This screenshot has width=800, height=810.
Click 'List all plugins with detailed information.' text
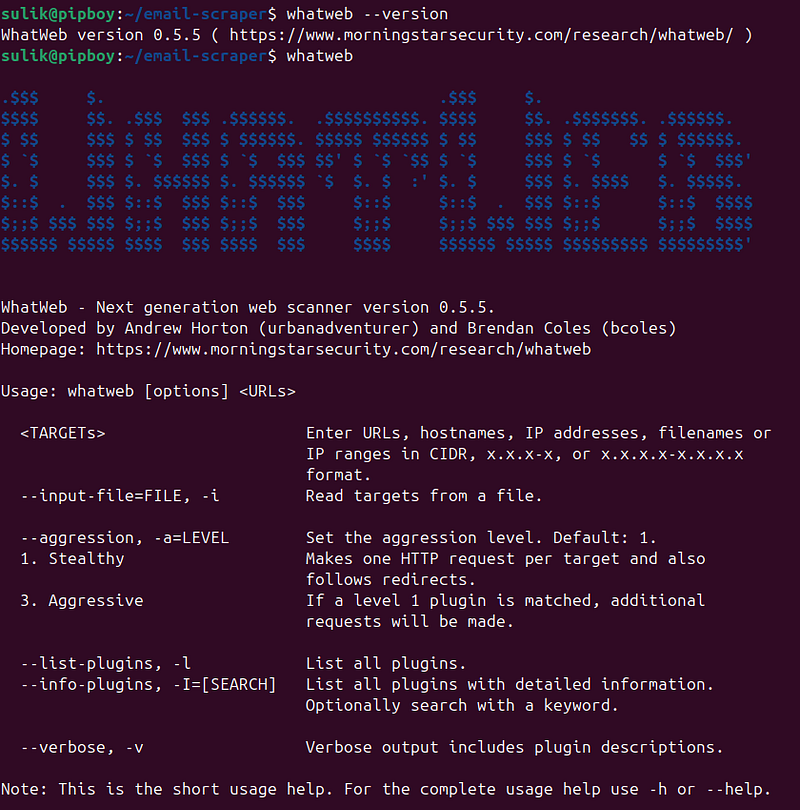pos(510,685)
